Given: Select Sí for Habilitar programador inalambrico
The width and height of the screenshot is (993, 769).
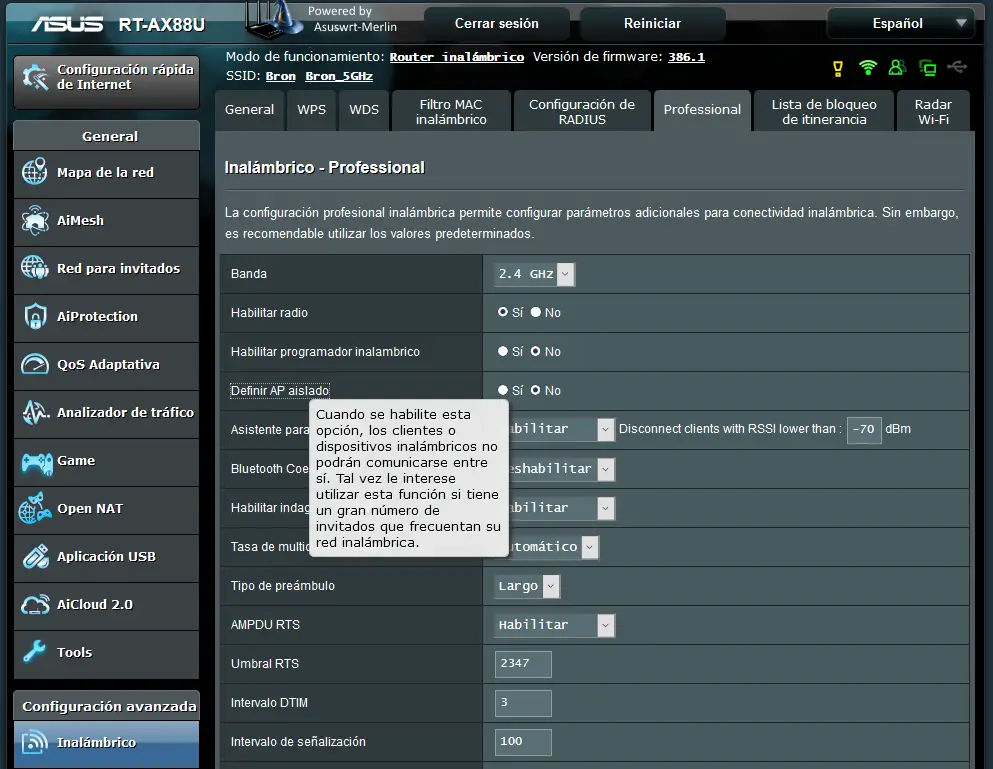Looking at the screenshot, I should pyautogui.click(x=503, y=351).
